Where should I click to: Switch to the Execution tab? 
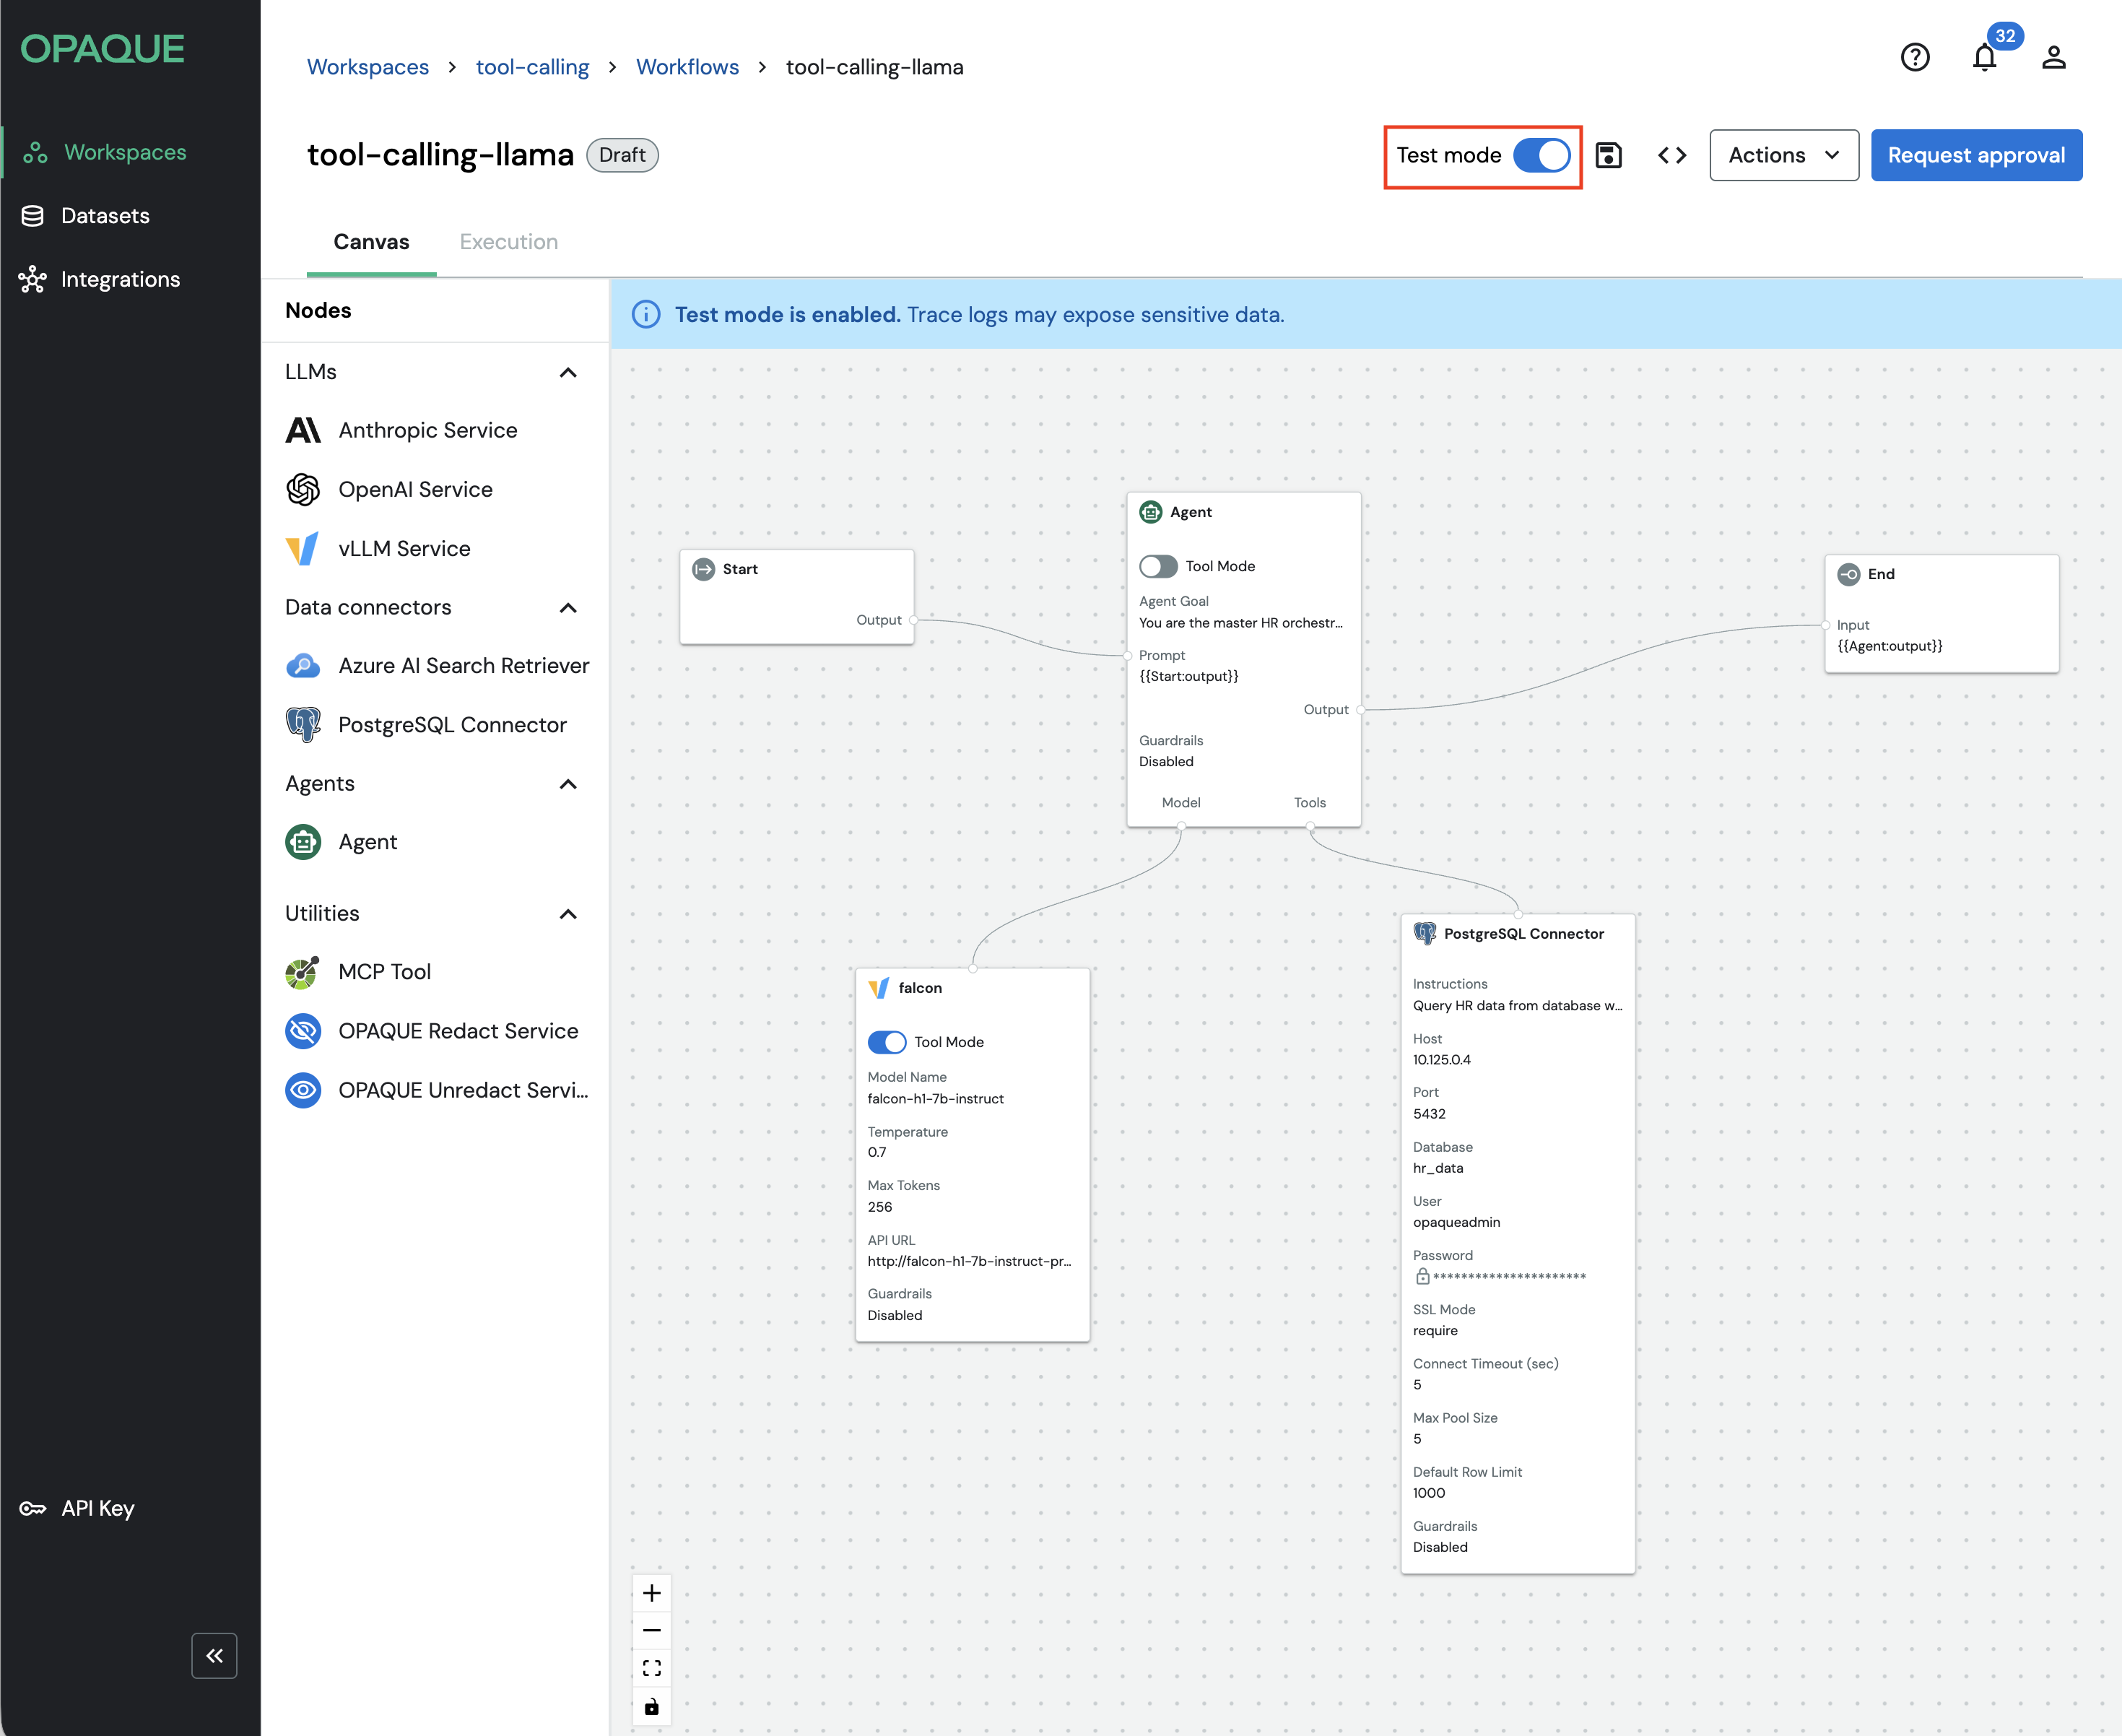(508, 242)
